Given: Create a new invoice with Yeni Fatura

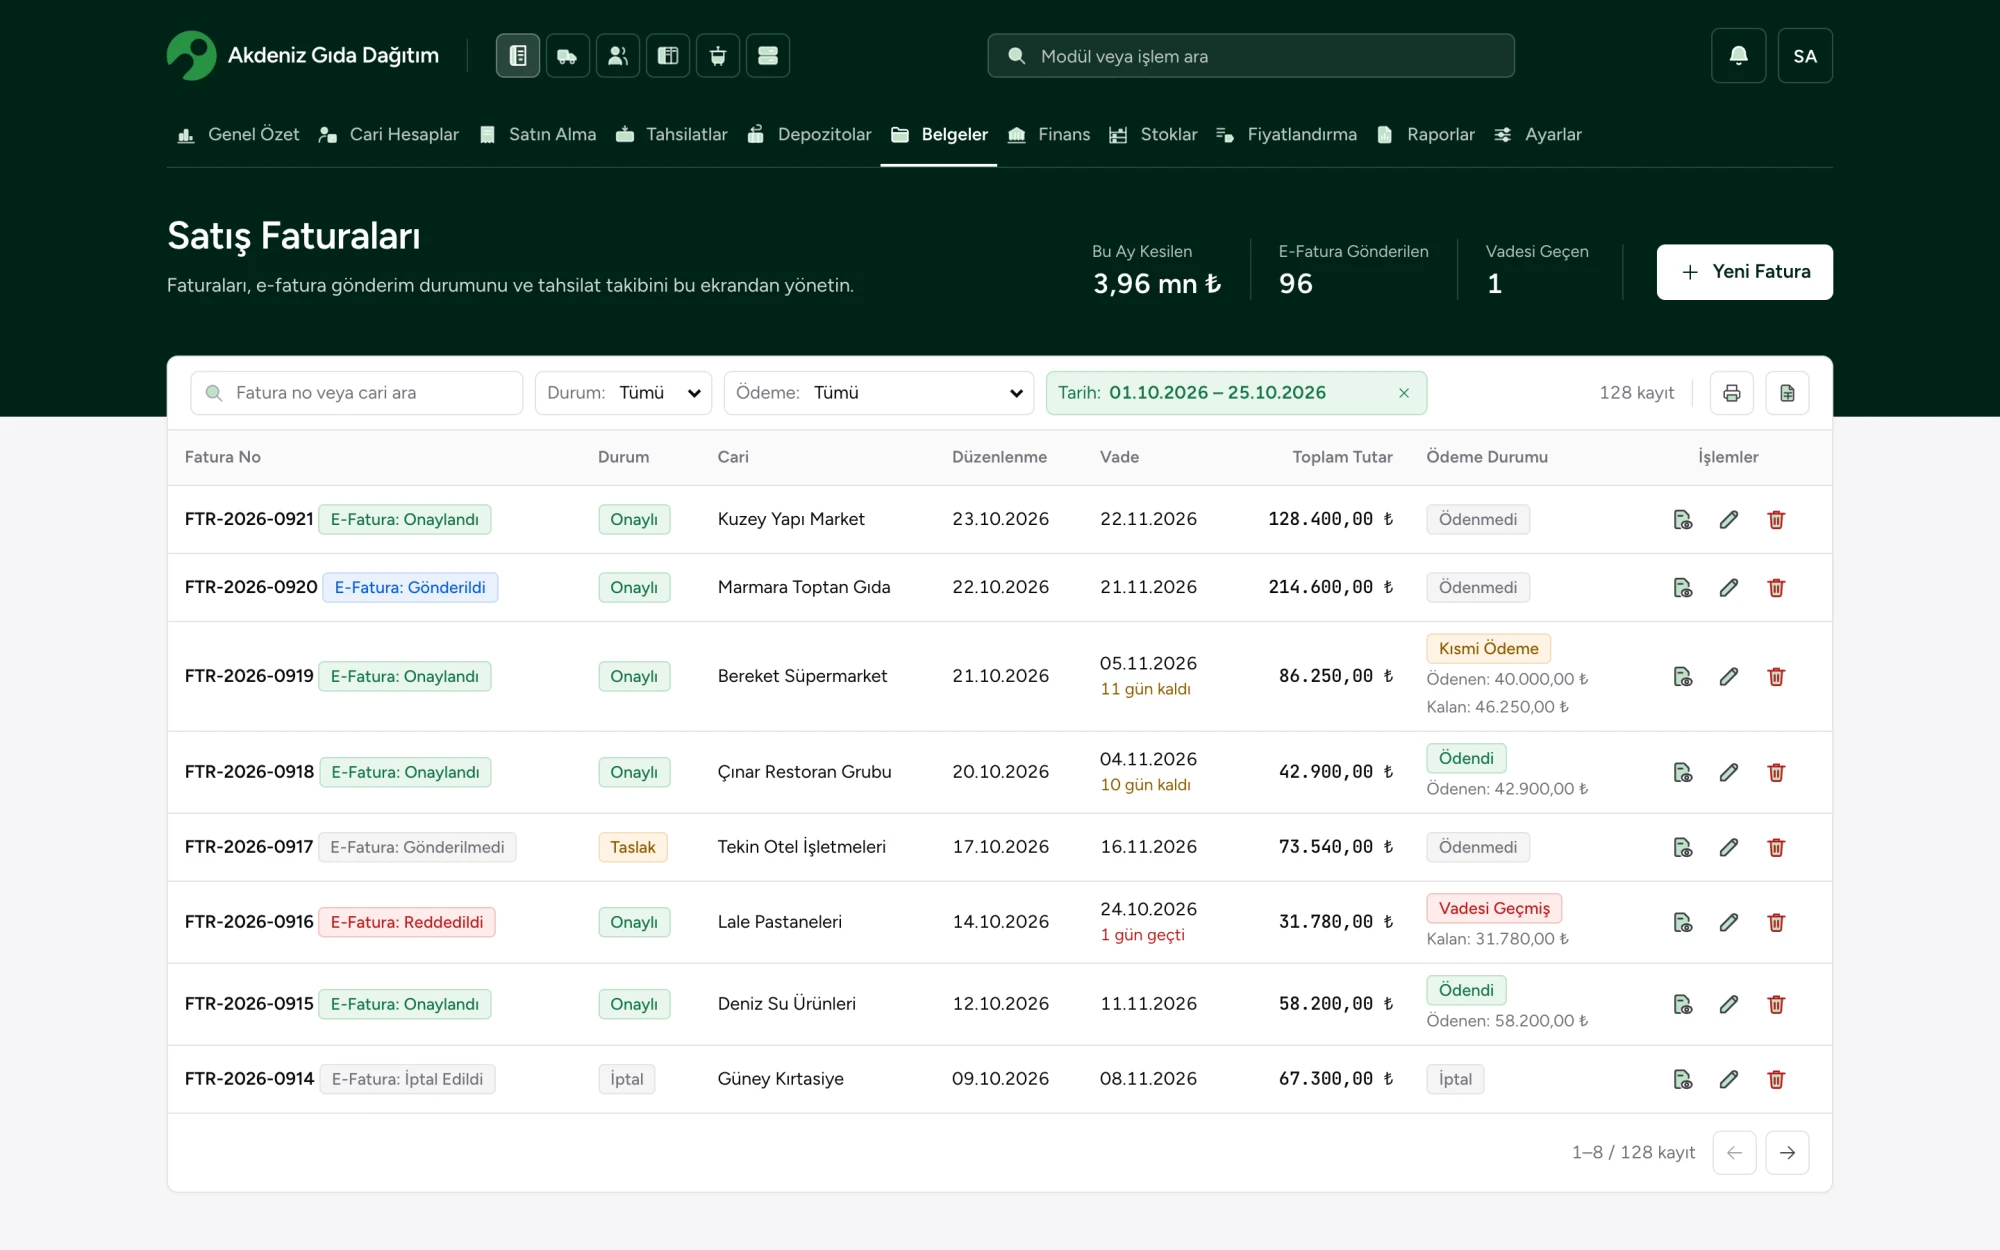Looking at the screenshot, I should [x=1744, y=272].
